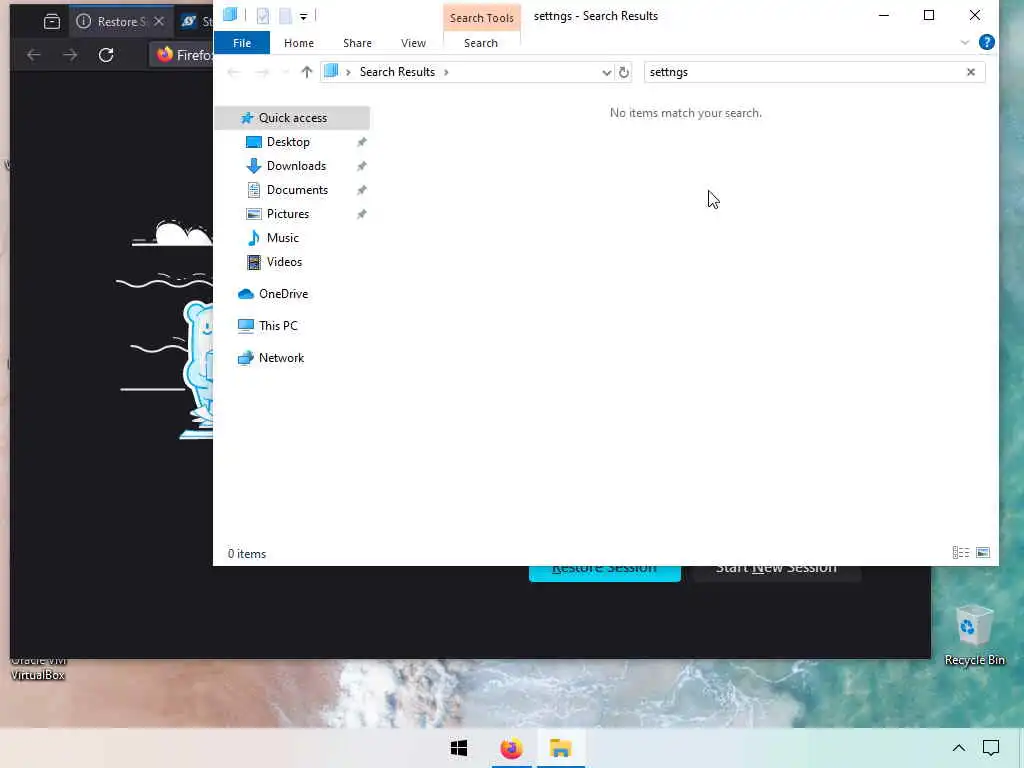Image resolution: width=1024 pixels, height=768 pixels.
Task: Switch to details view layout icon
Action: click(x=961, y=553)
